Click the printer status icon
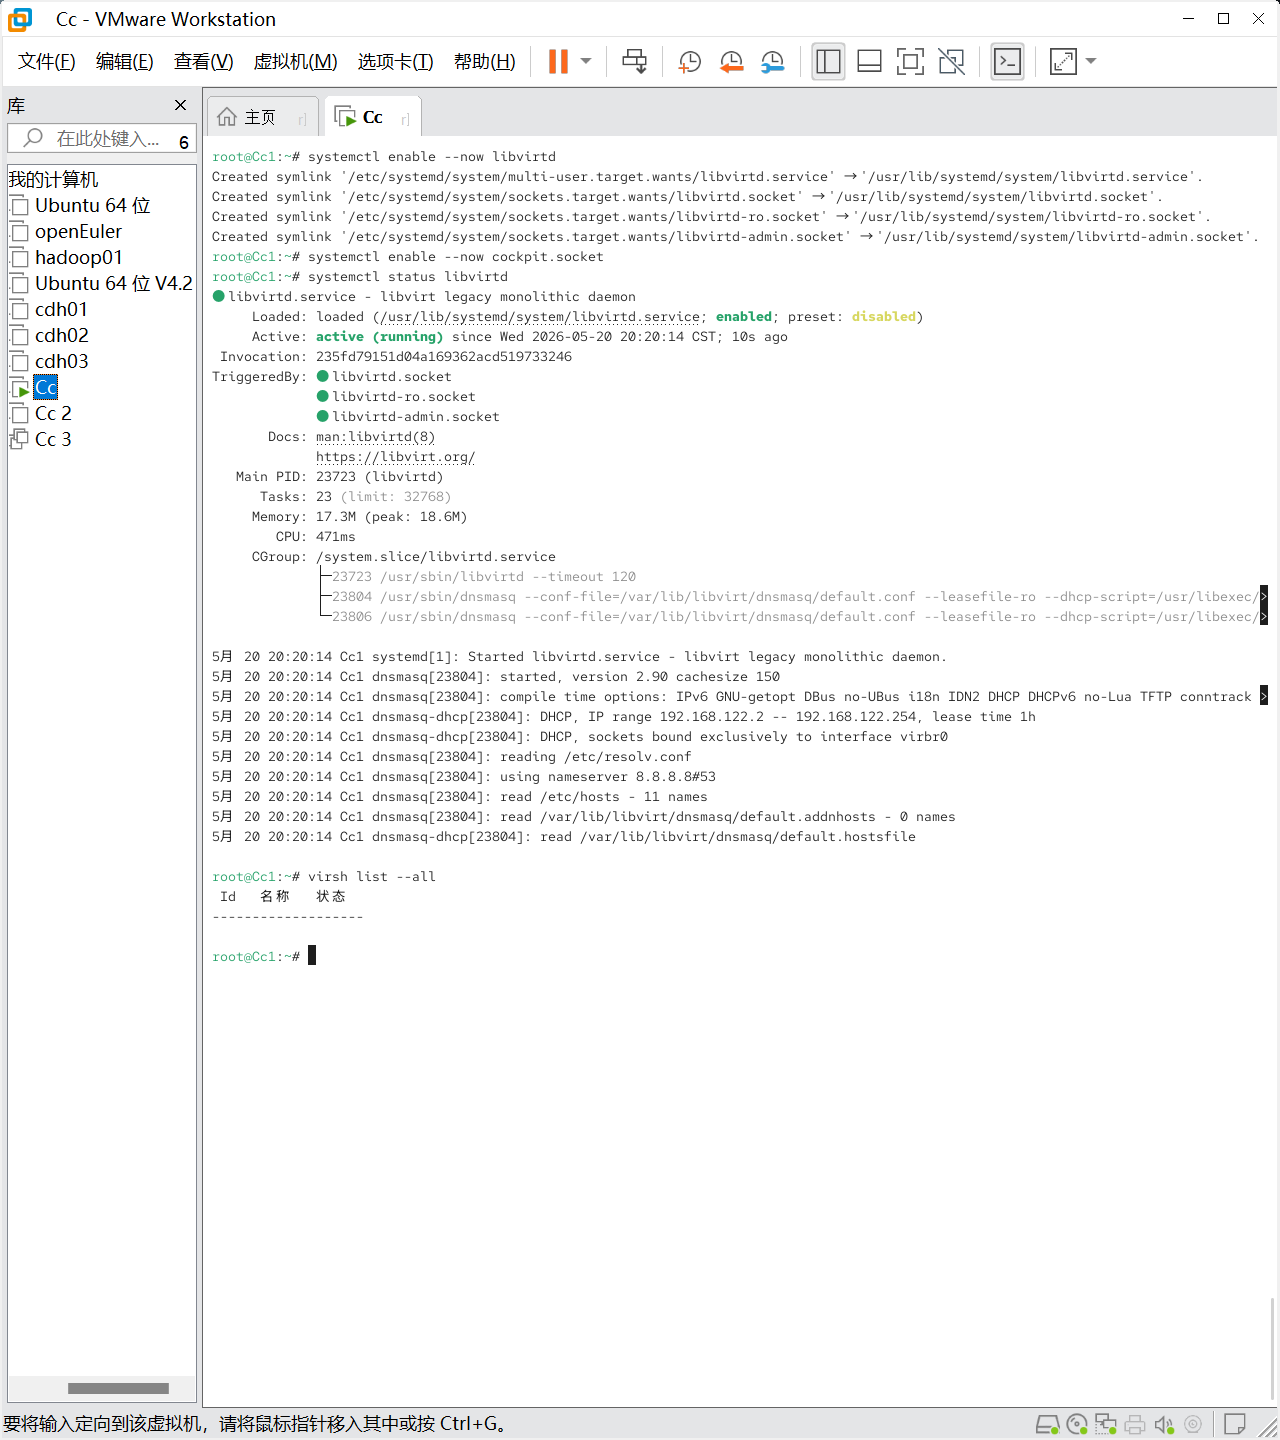 pos(1135,1424)
